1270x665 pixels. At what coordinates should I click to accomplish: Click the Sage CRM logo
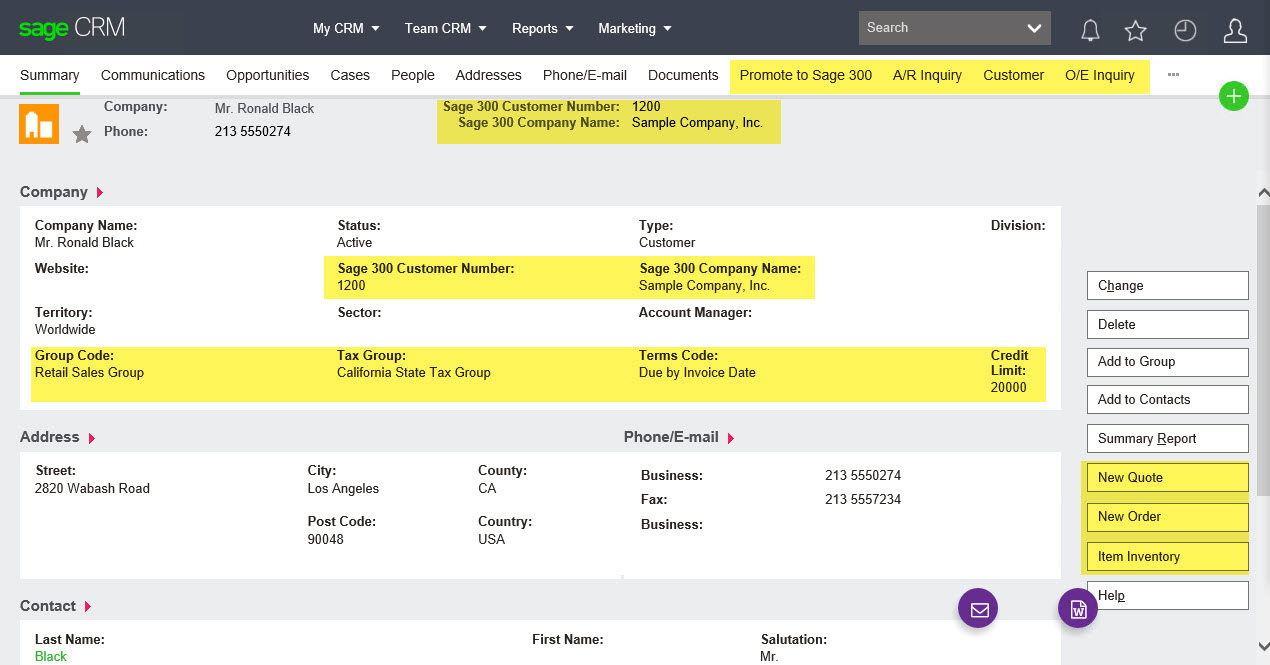click(72, 28)
